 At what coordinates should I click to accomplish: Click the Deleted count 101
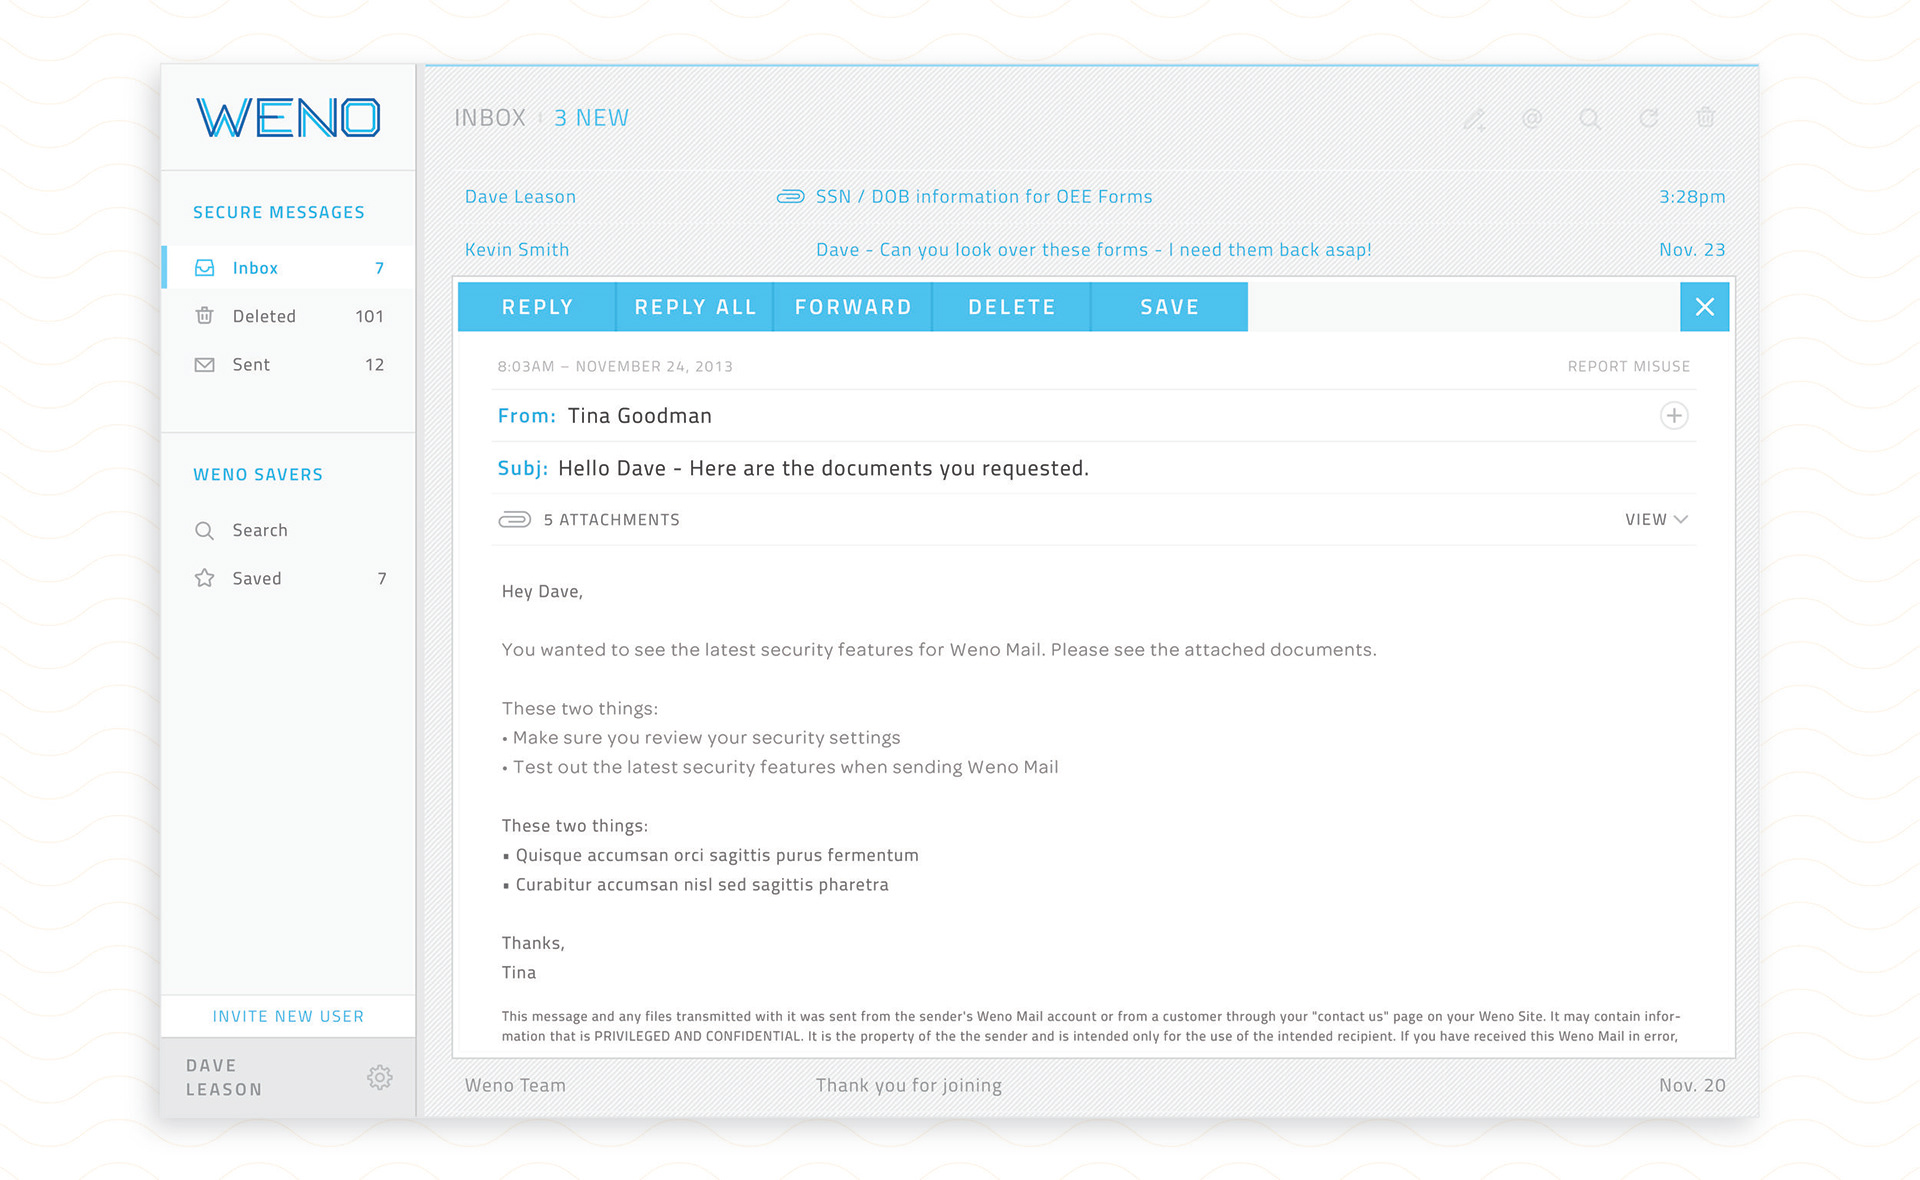[369, 316]
